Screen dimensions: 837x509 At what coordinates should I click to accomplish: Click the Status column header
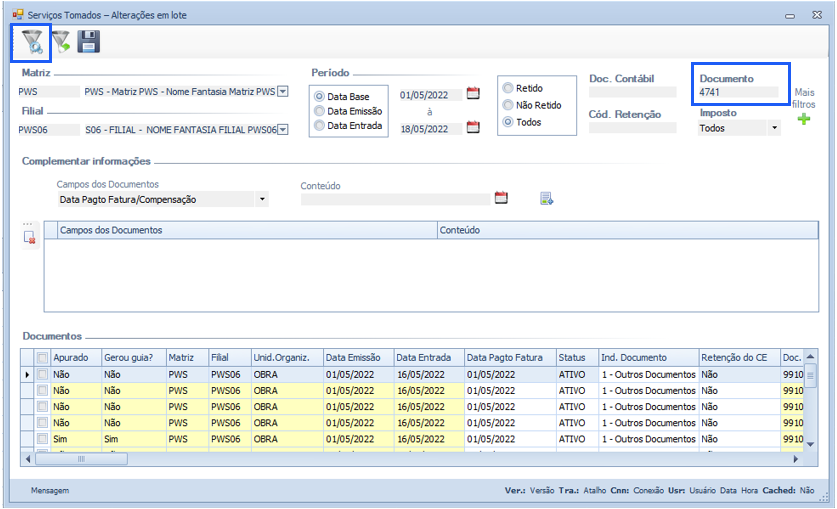575,357
